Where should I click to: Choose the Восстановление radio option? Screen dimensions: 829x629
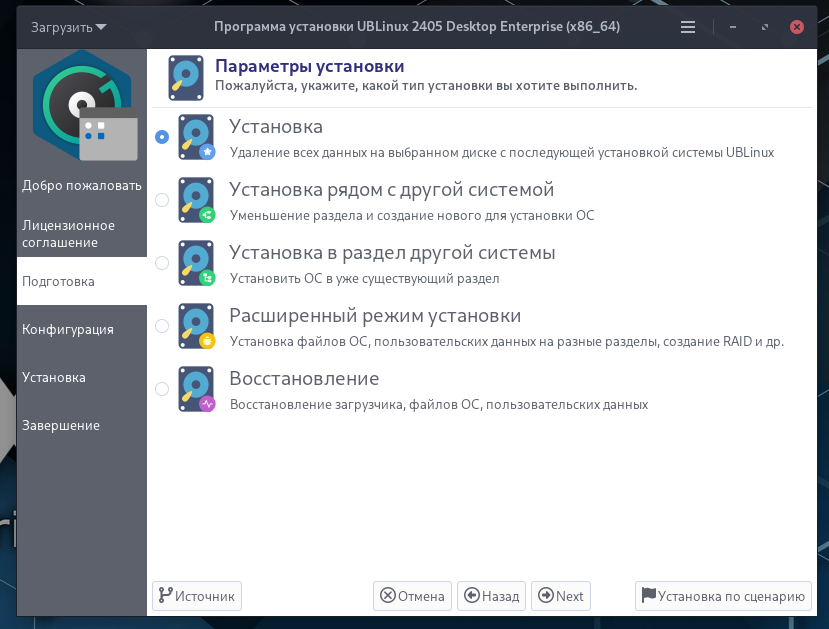pyautogui.click(x=162, y=388)
